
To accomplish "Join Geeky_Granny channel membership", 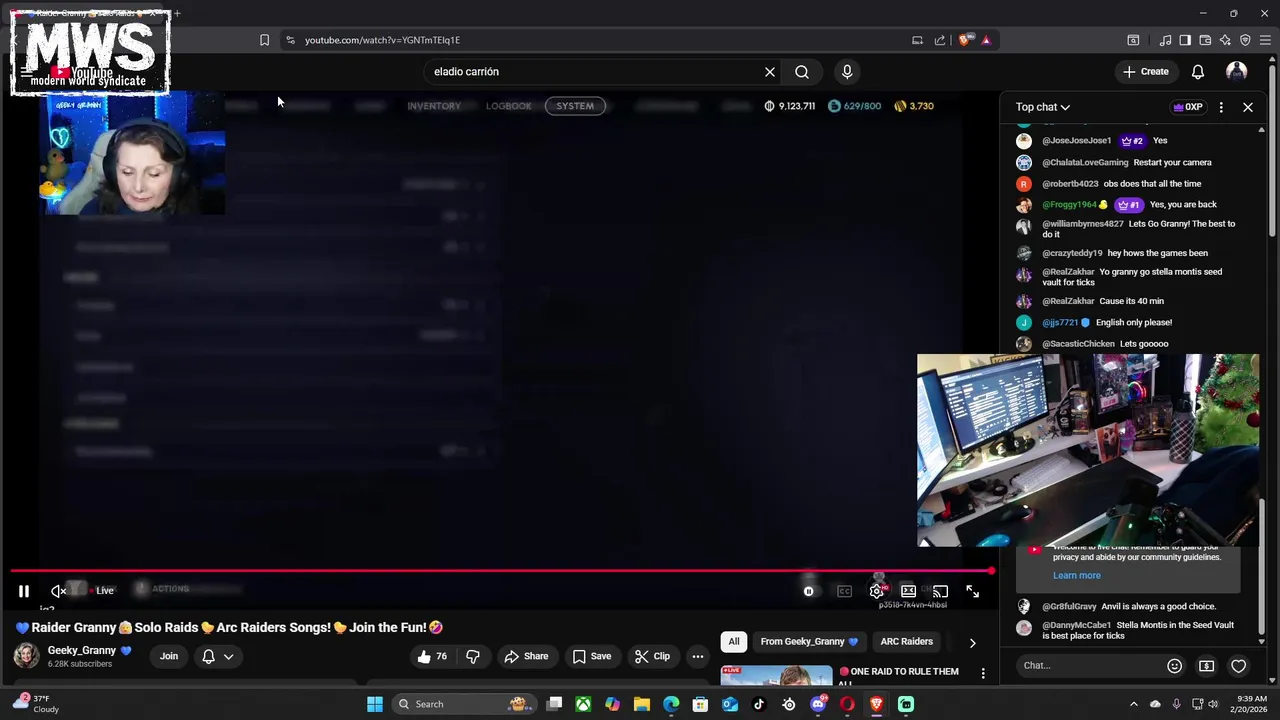I will [169, 656].
